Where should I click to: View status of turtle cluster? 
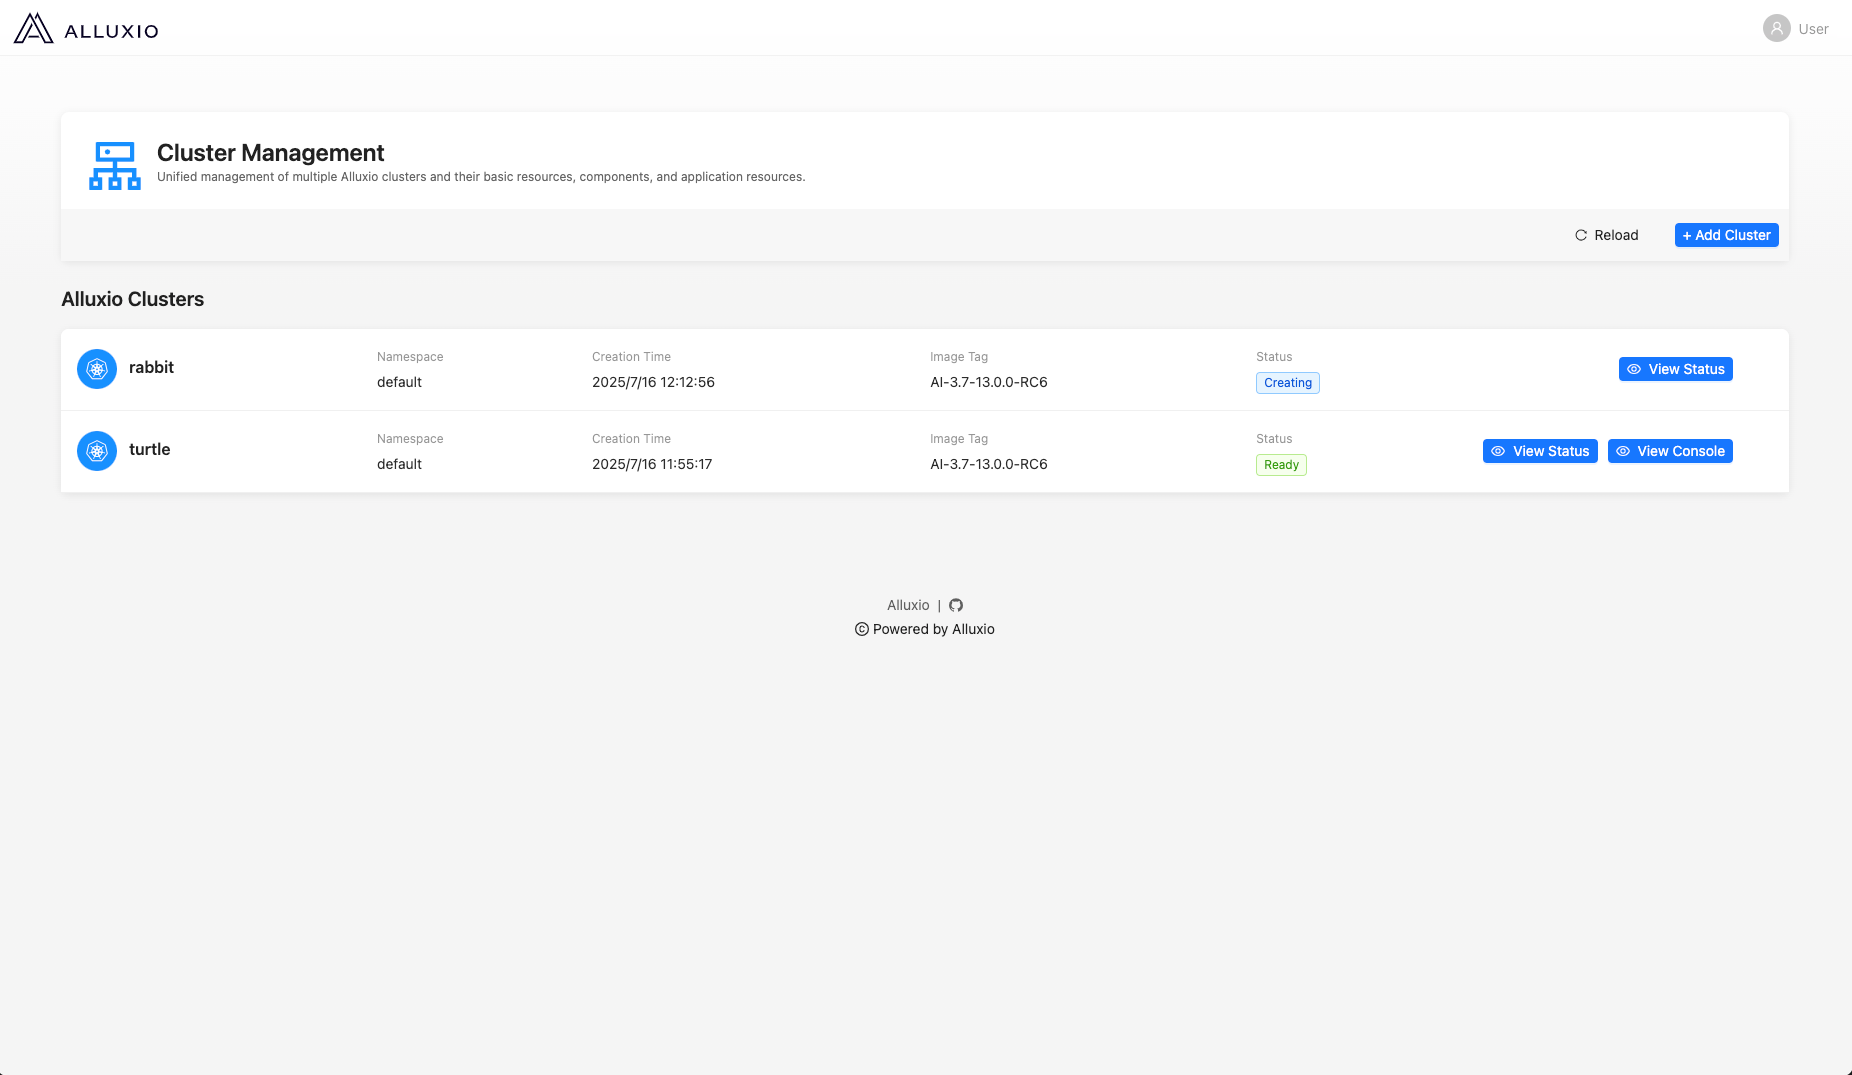tap(1539, 451)
